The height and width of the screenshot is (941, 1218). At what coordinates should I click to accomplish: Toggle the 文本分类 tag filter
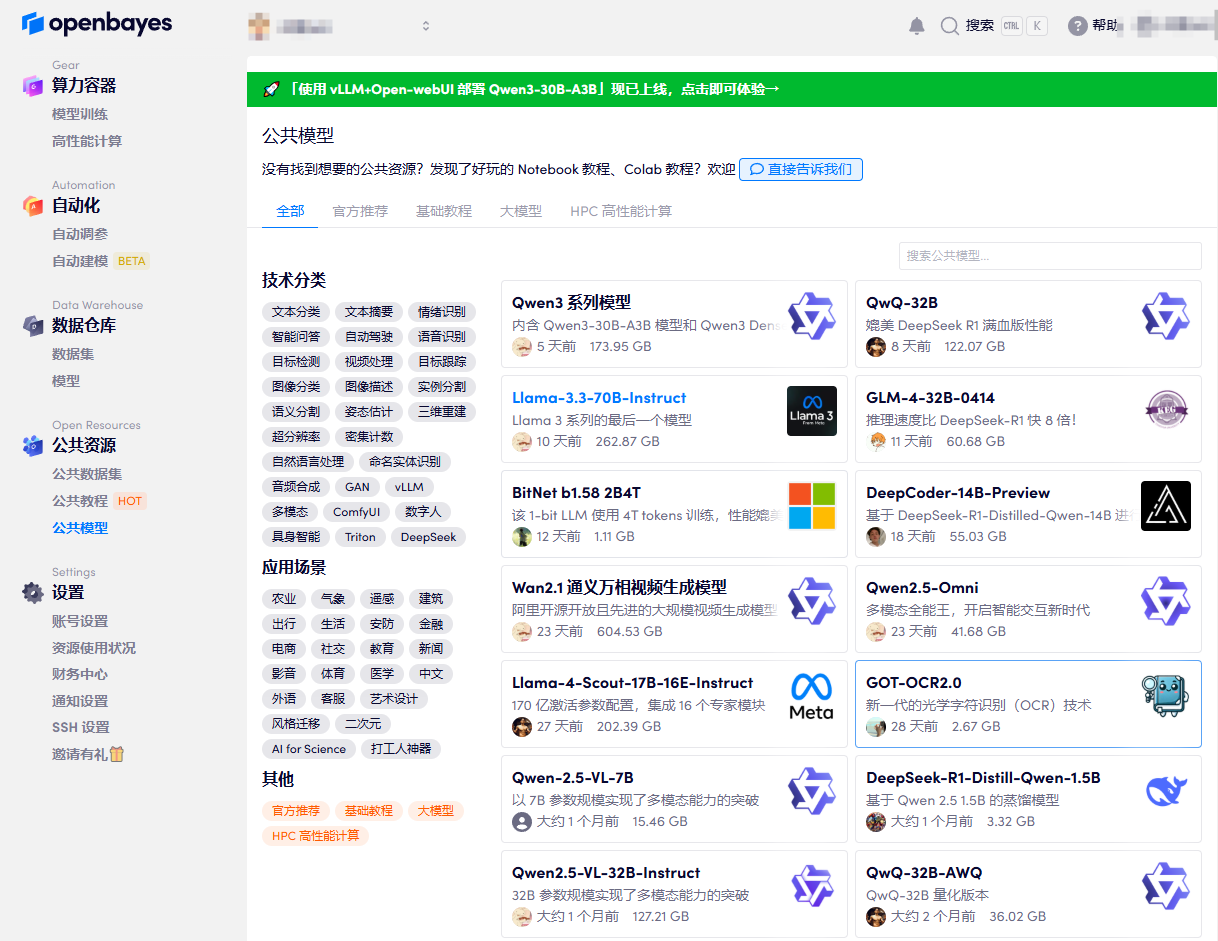[x=296, y=312]
